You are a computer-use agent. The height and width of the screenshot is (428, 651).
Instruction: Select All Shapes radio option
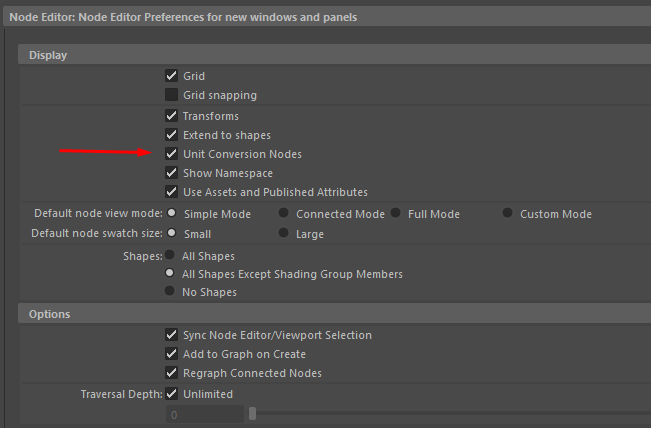[169, 254]
